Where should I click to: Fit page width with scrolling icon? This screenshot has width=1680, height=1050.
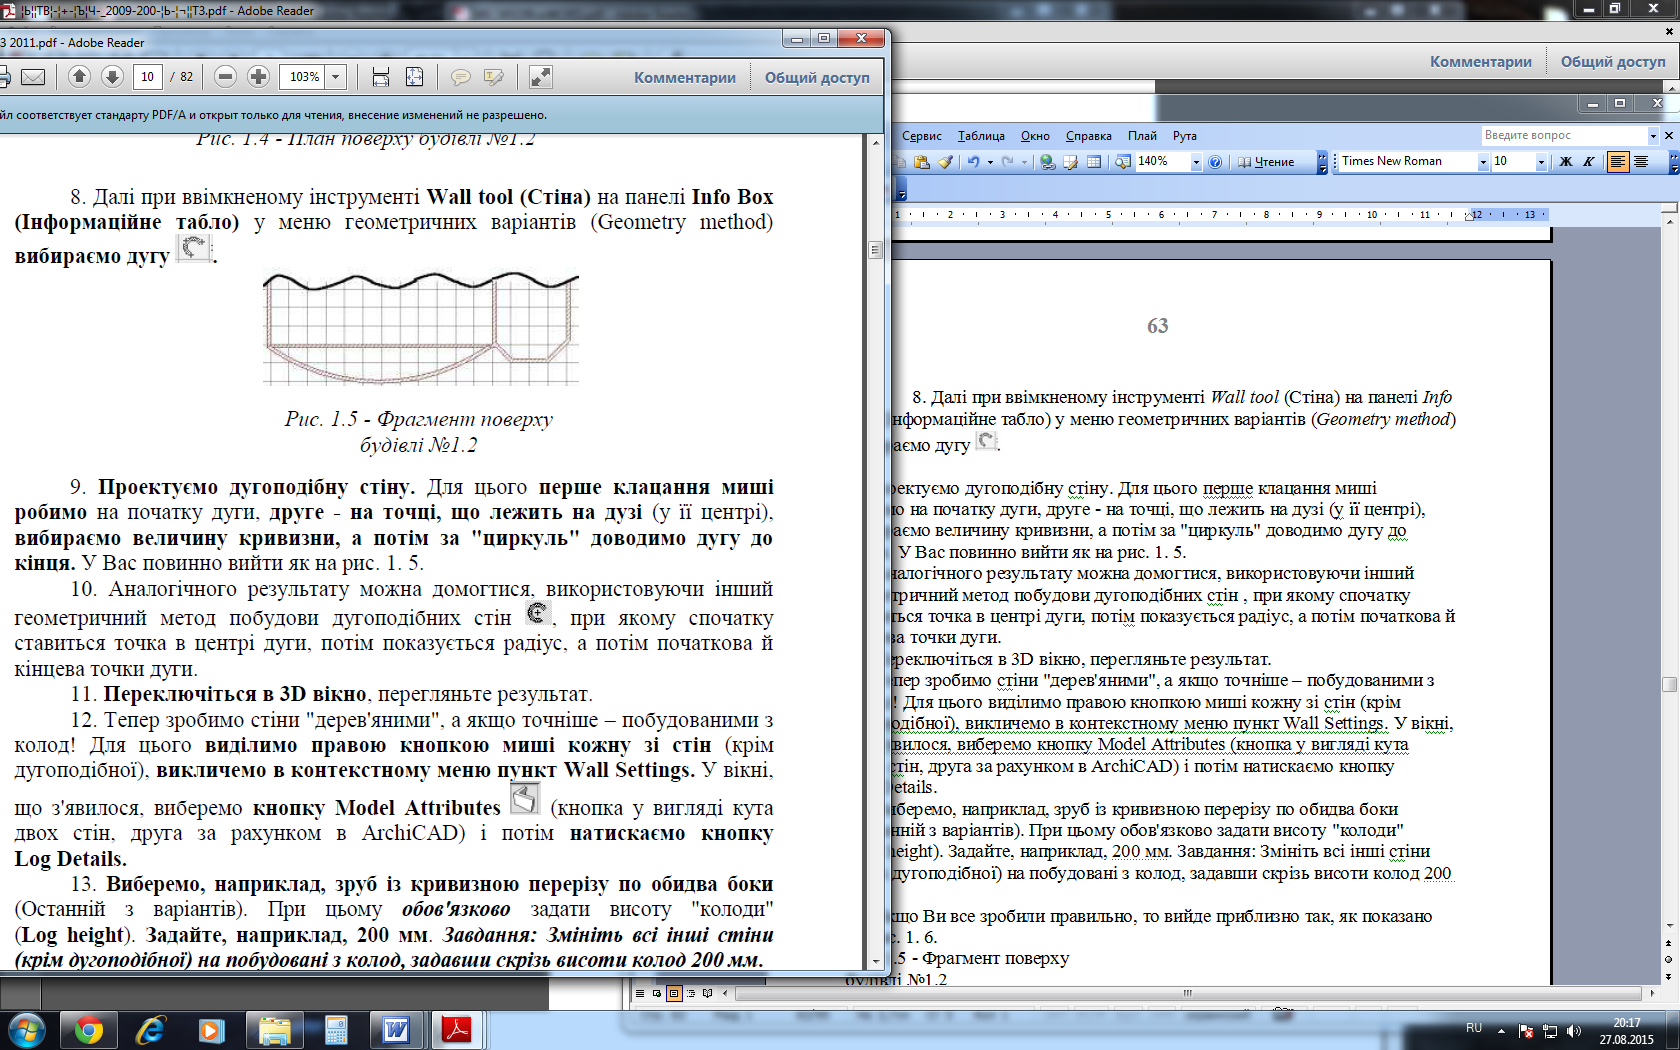coord(381,77)
